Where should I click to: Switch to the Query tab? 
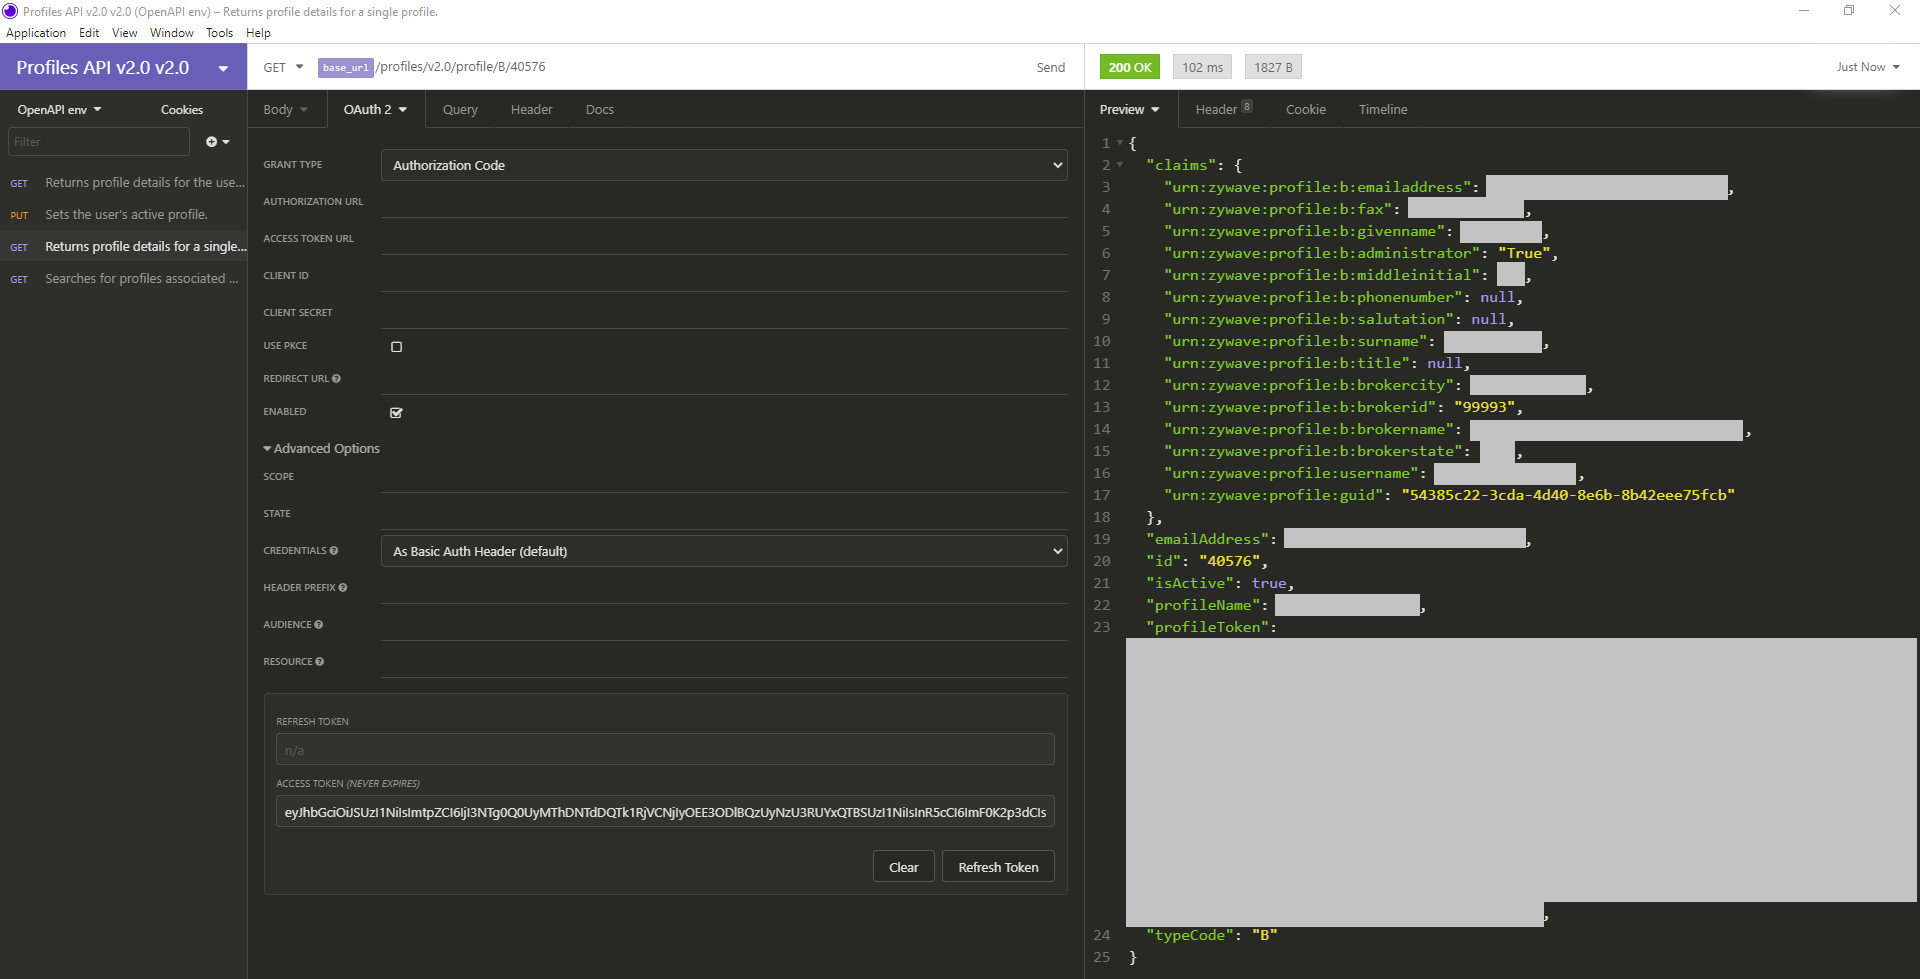[x=460, y=110]
